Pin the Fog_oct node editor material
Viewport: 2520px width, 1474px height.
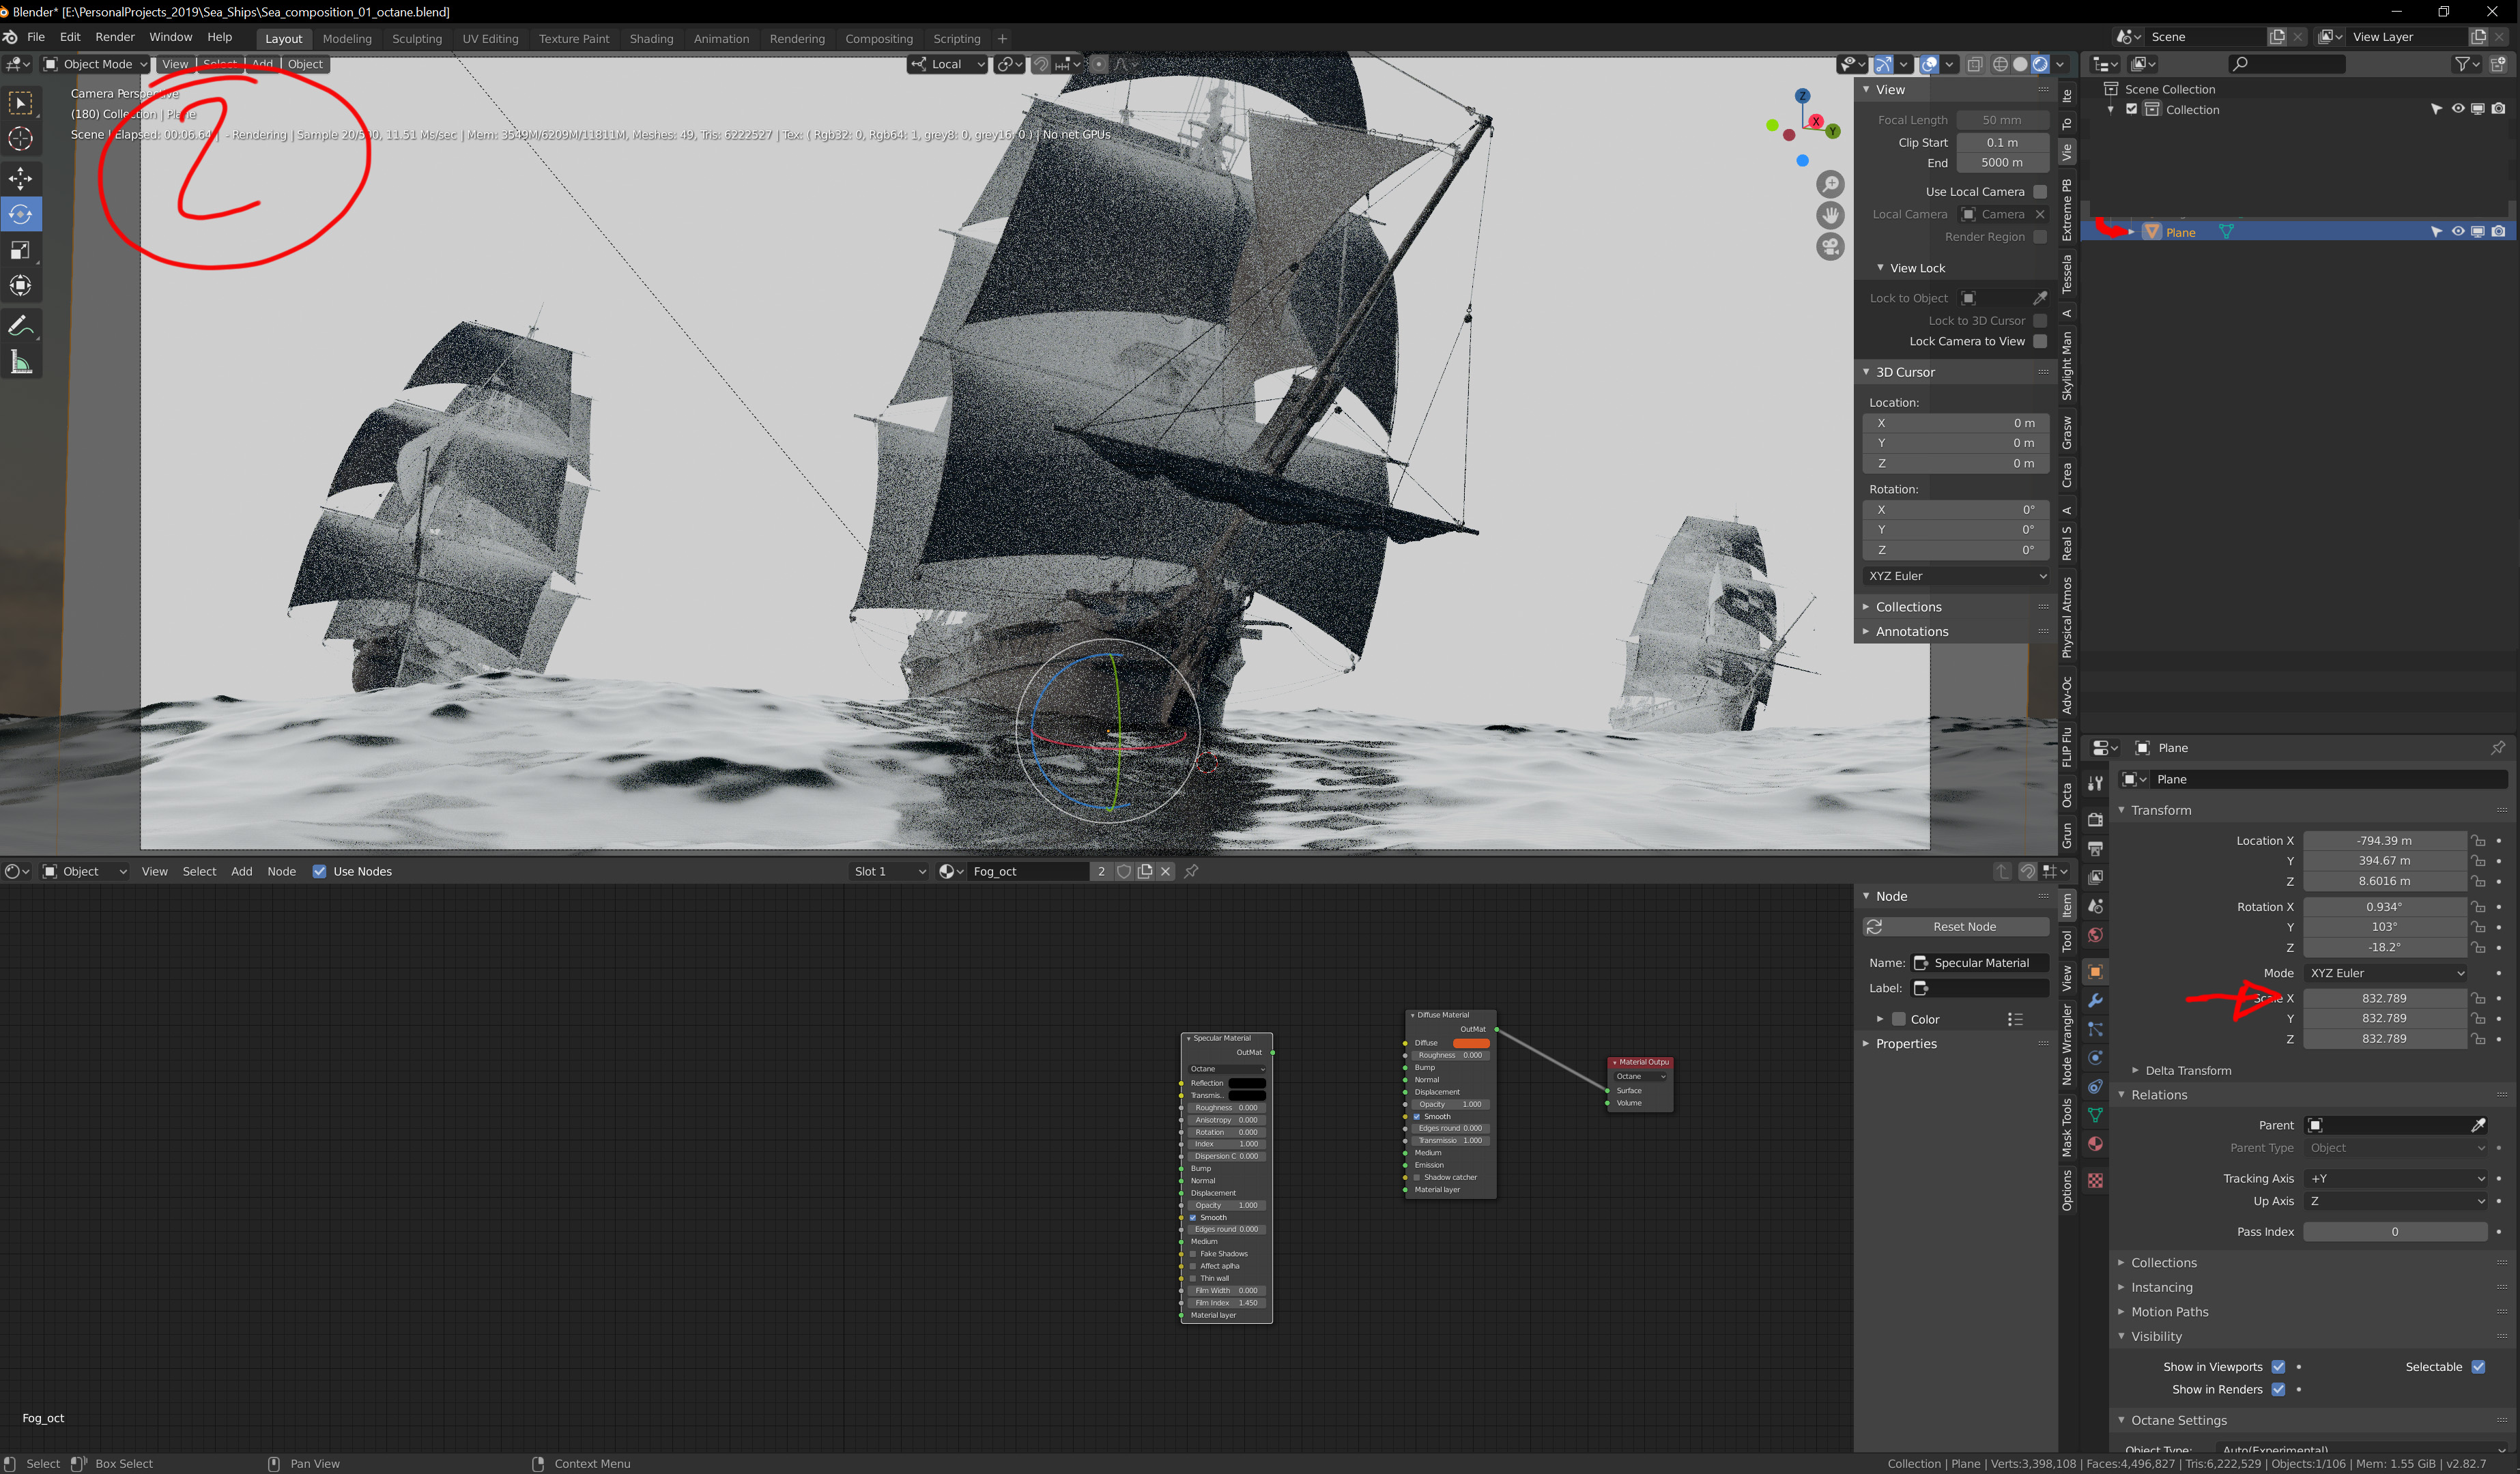click(1191, 871)
